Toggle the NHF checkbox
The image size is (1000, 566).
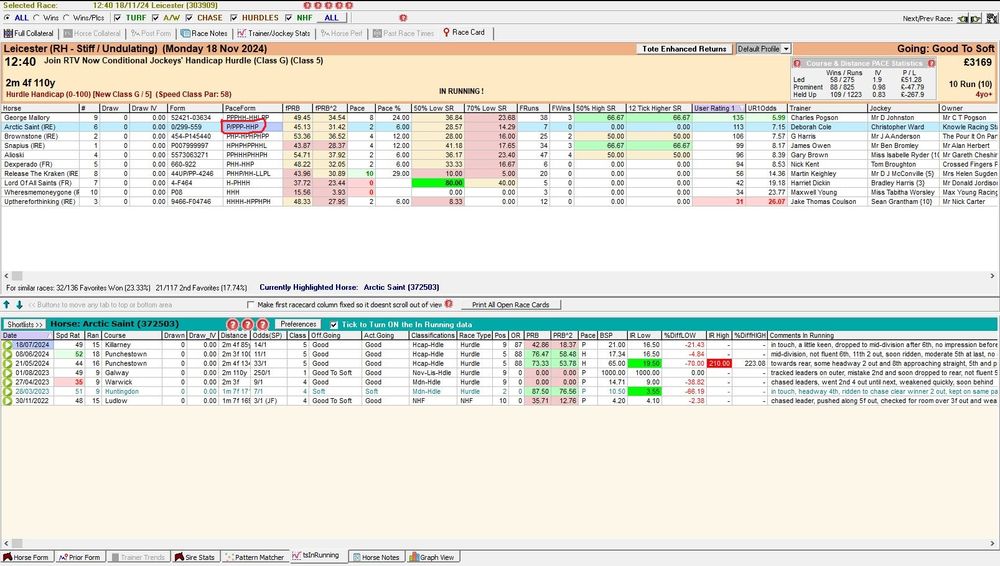tap(289, 18)
